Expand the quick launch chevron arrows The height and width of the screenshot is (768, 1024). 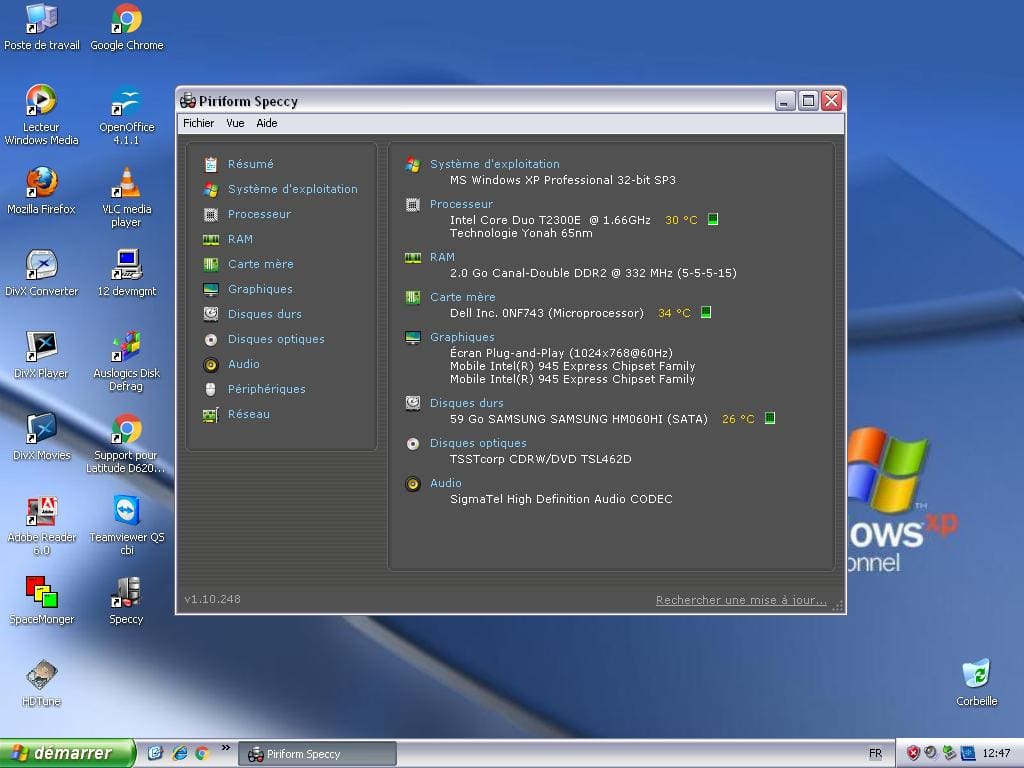[226, 748]
